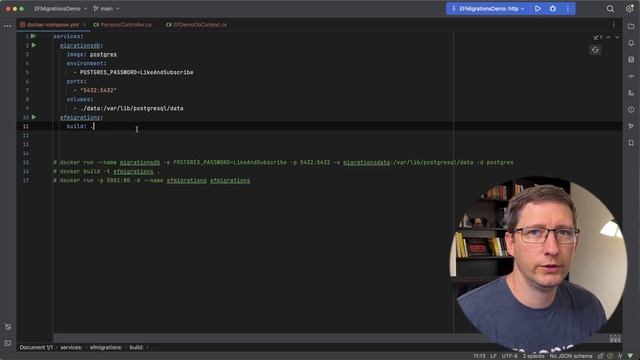Click line number 14 in gutter
This screenshot has width=640, height=360.
point(26,153)
